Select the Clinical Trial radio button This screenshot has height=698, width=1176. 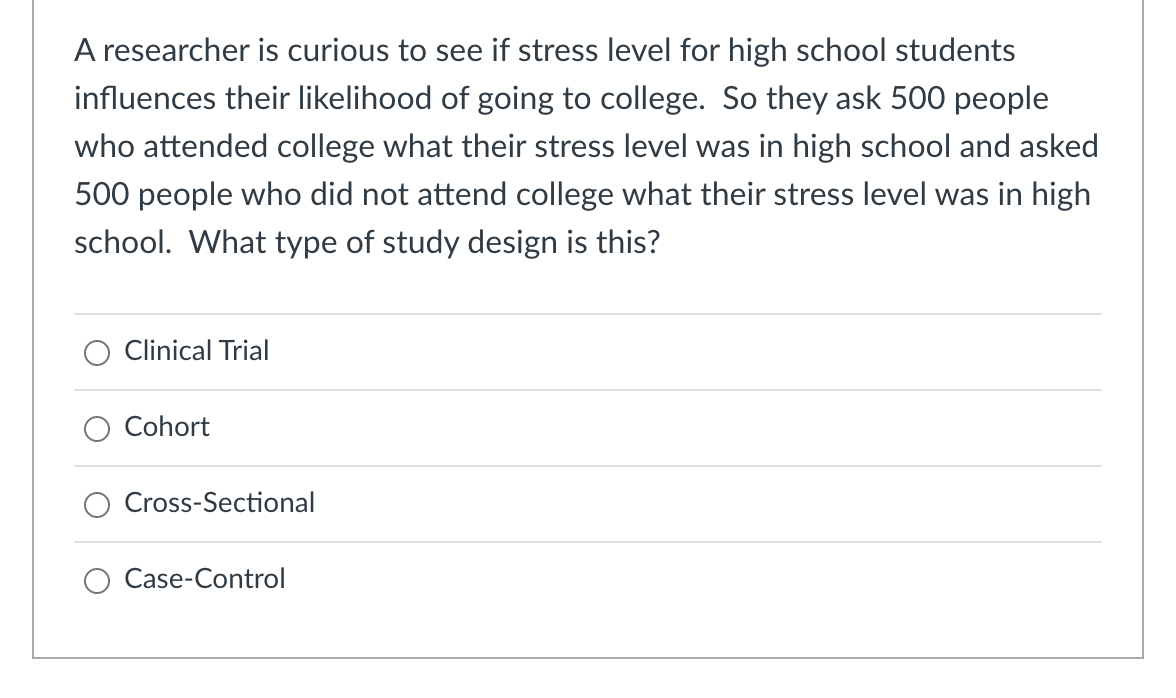(x=97, y=352)
